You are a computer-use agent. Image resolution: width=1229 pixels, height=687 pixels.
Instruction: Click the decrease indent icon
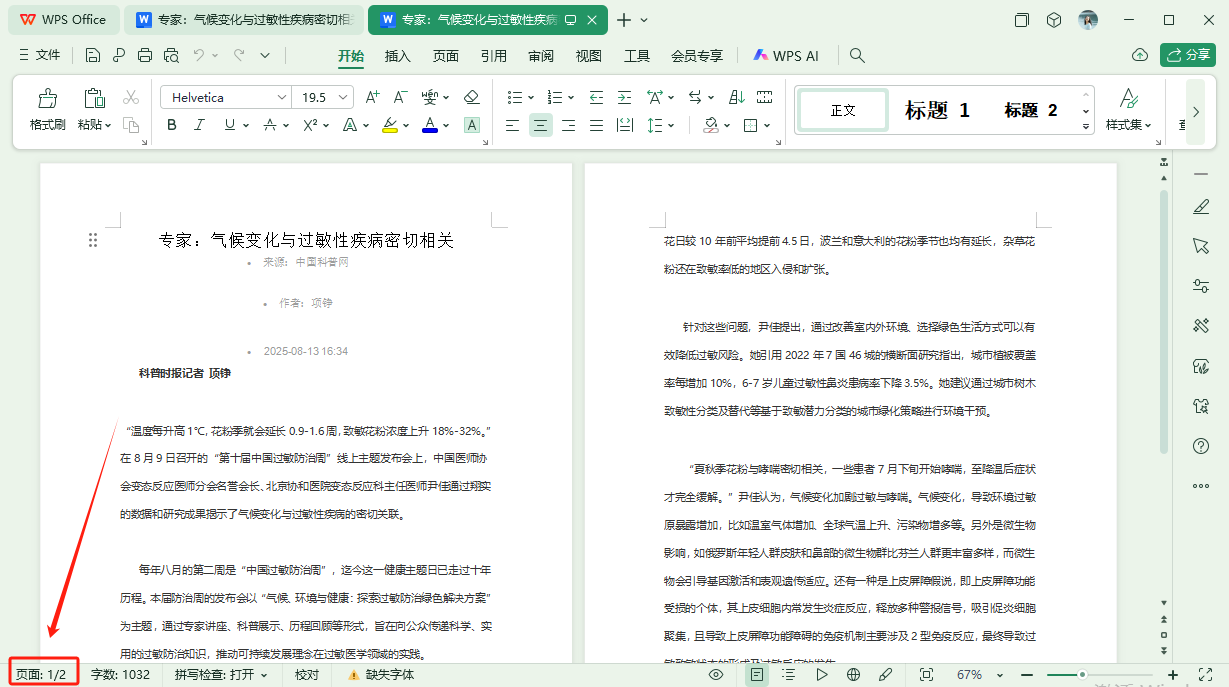coord(597,96)
